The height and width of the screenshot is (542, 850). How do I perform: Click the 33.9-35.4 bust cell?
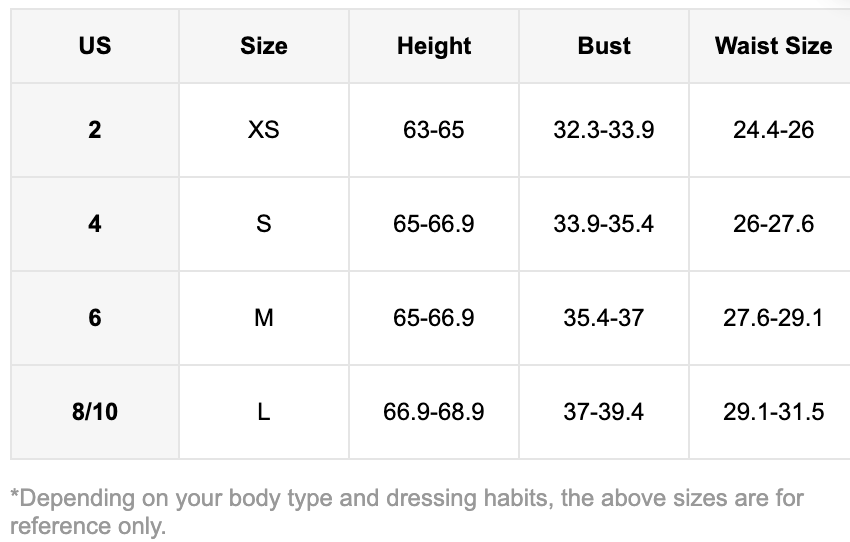604,224
